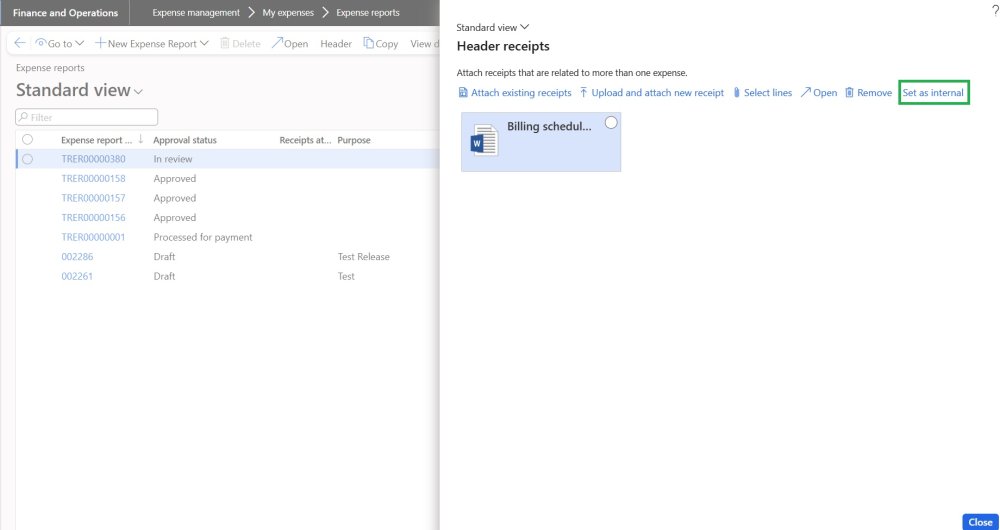Open expense report TRER00000380 link
The width and height of the screenshot is (1000, 530).
point(93,159)
